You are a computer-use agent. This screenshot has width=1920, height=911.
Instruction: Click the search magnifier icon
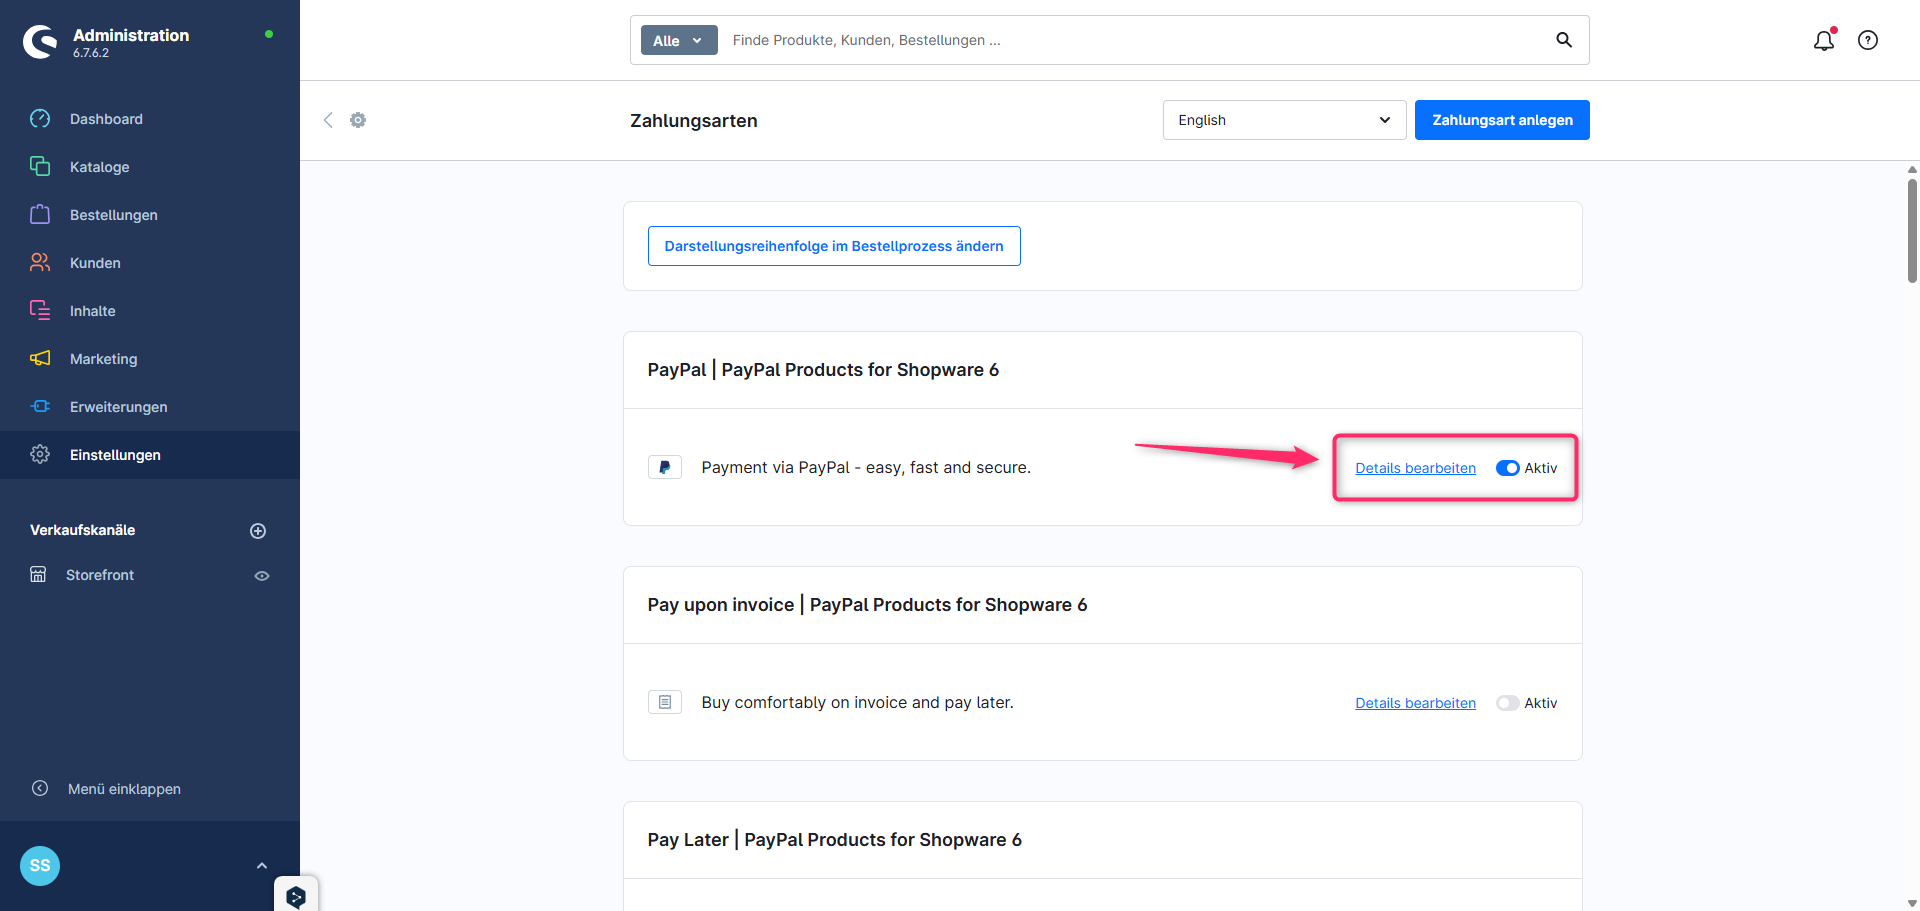point(1564,40)
